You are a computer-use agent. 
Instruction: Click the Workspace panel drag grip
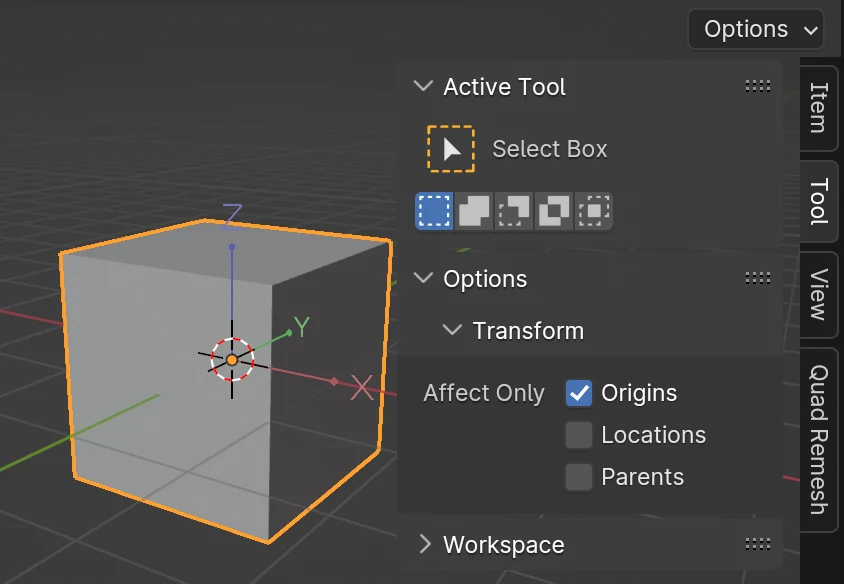tap(757, 545)
